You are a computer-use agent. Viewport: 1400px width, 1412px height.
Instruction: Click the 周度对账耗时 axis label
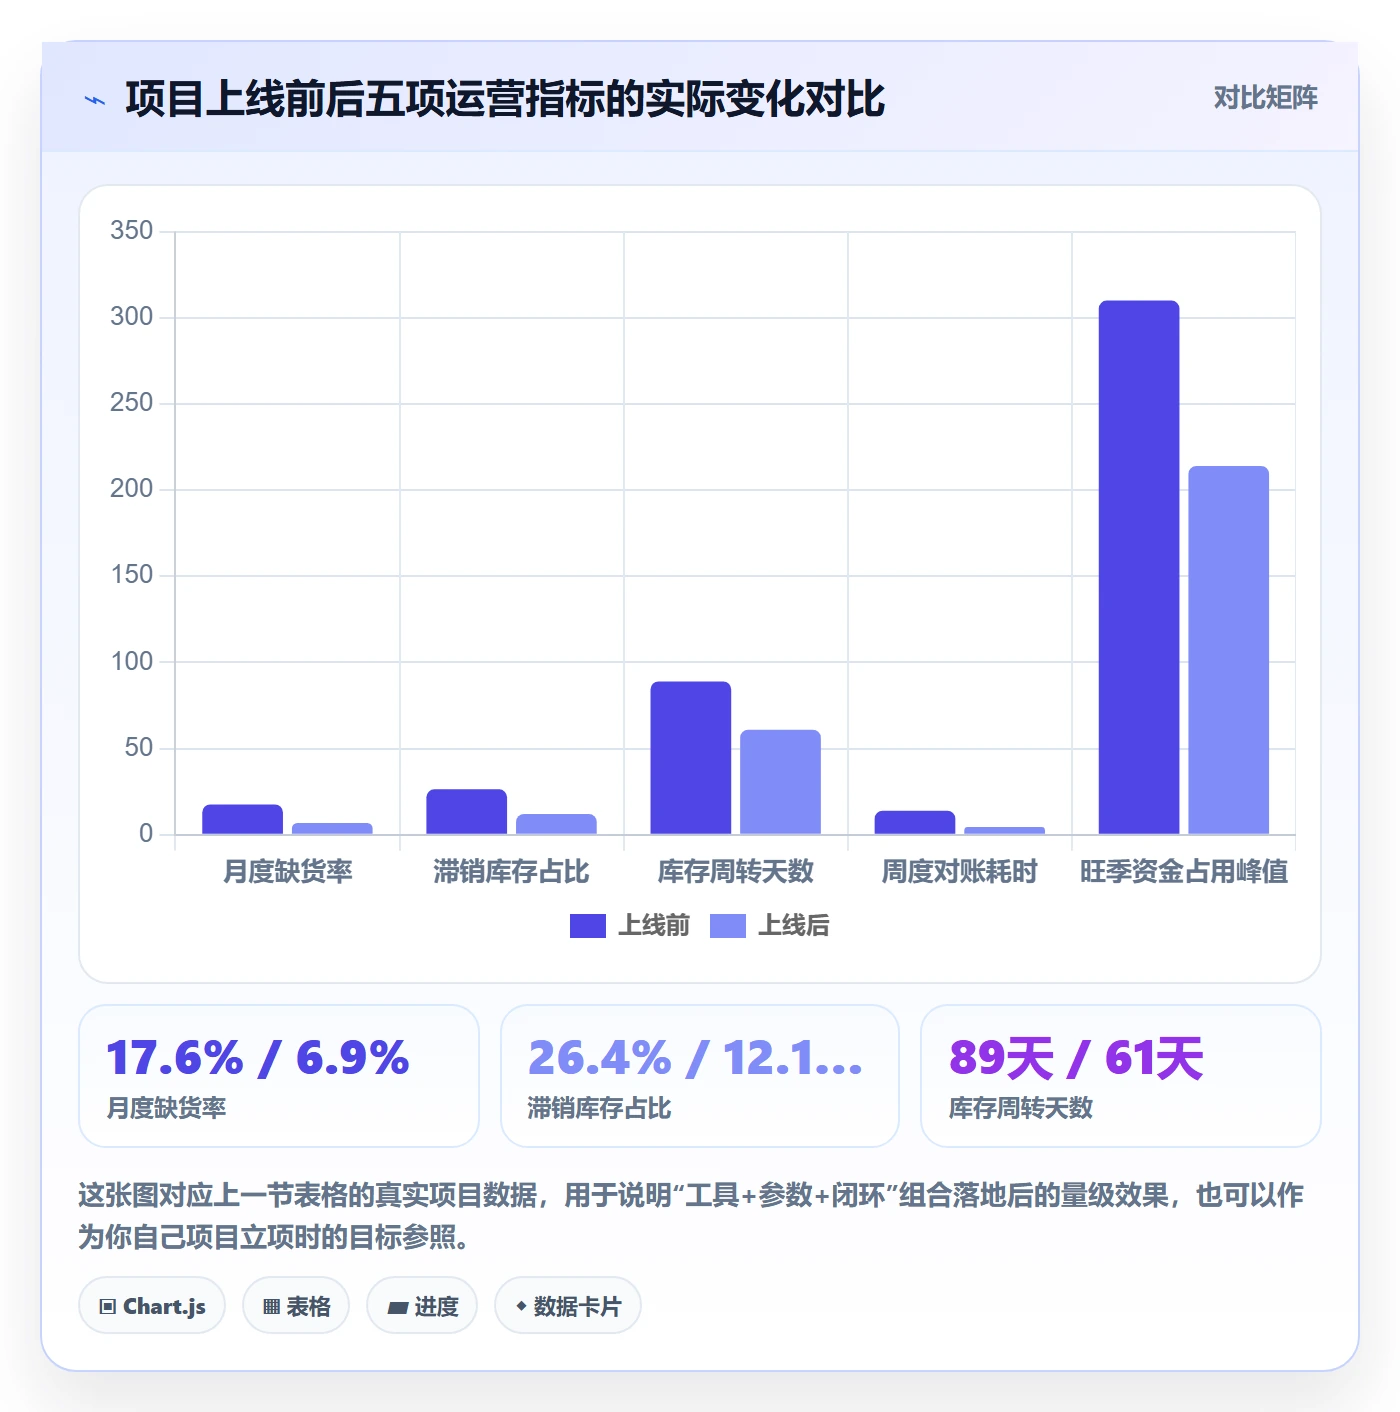pyautogui.click(x=960, y=872)
